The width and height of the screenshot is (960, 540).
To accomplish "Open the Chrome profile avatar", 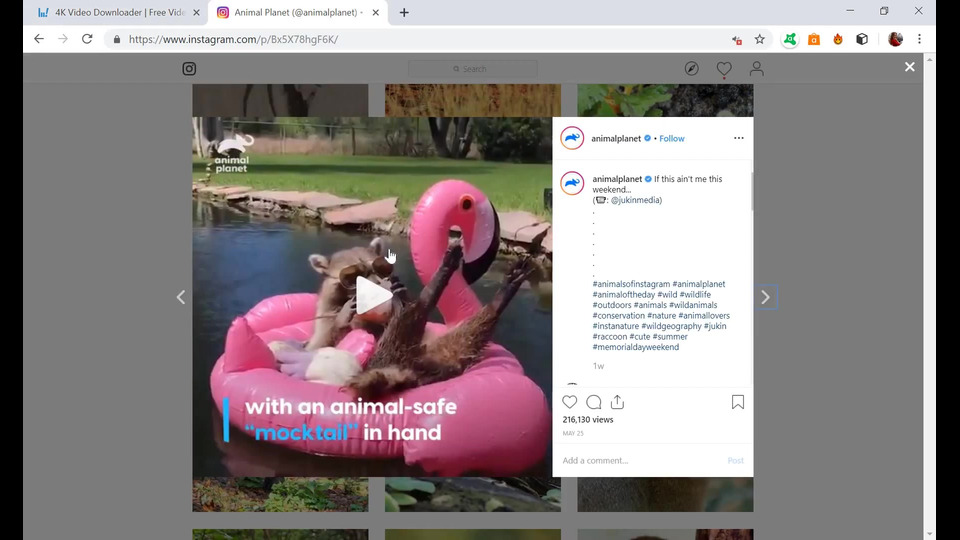I will pyautogui.click(x=895, y=39).
